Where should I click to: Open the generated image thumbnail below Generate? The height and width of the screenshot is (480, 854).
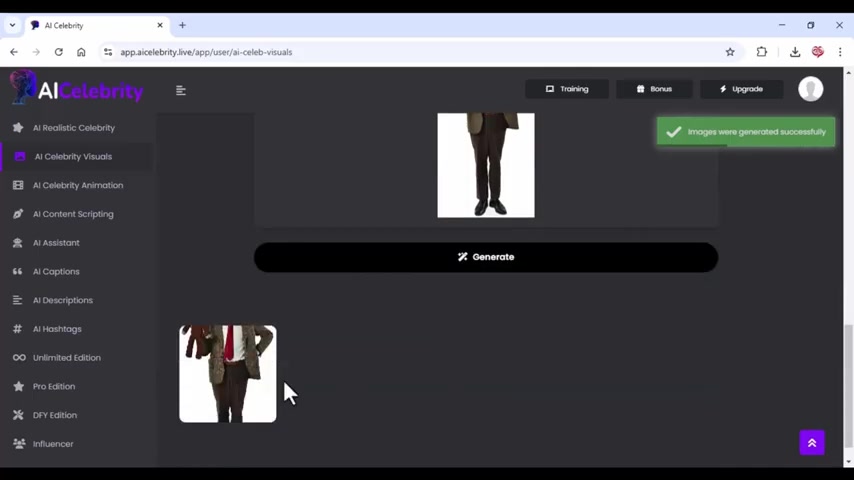click(x=228, y=374)
